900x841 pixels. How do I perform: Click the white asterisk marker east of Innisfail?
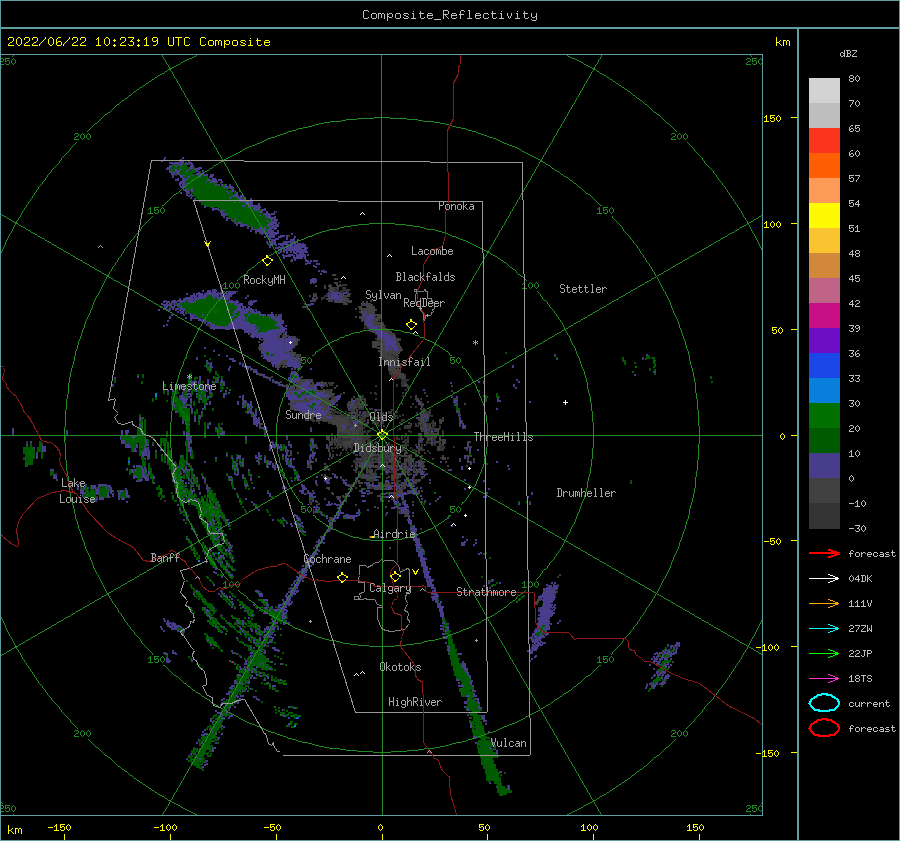475,343
